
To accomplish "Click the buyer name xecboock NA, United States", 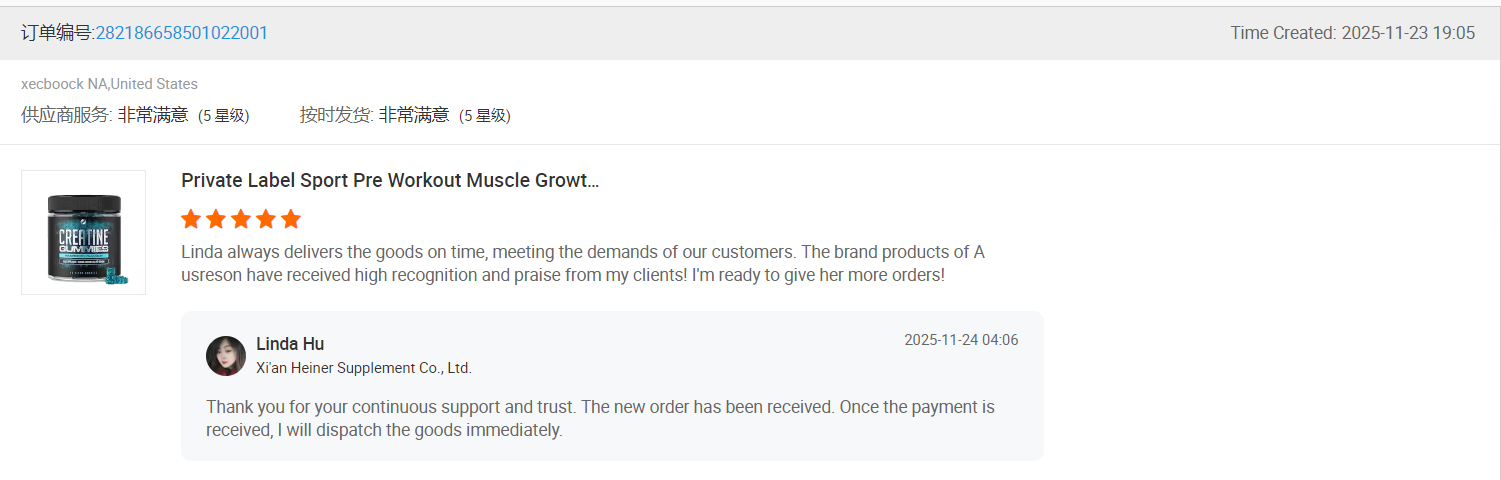I will coord(109,84).
